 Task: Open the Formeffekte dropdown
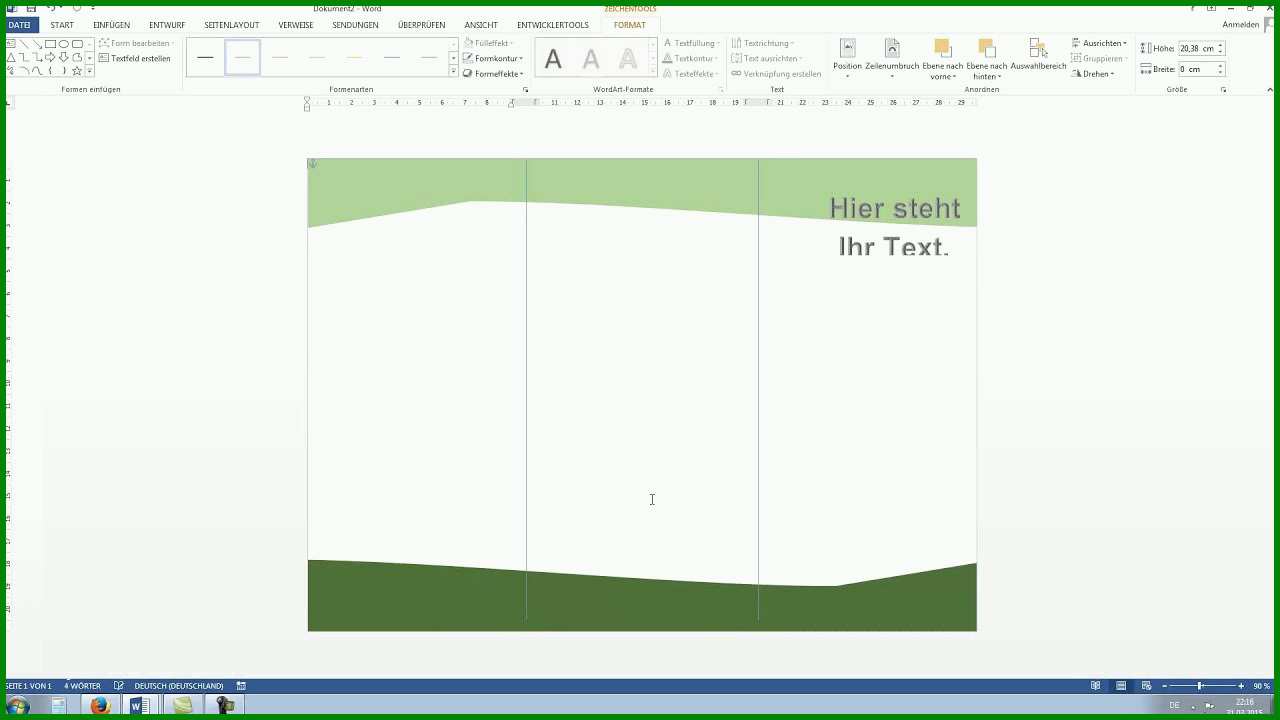click(493, 74)
